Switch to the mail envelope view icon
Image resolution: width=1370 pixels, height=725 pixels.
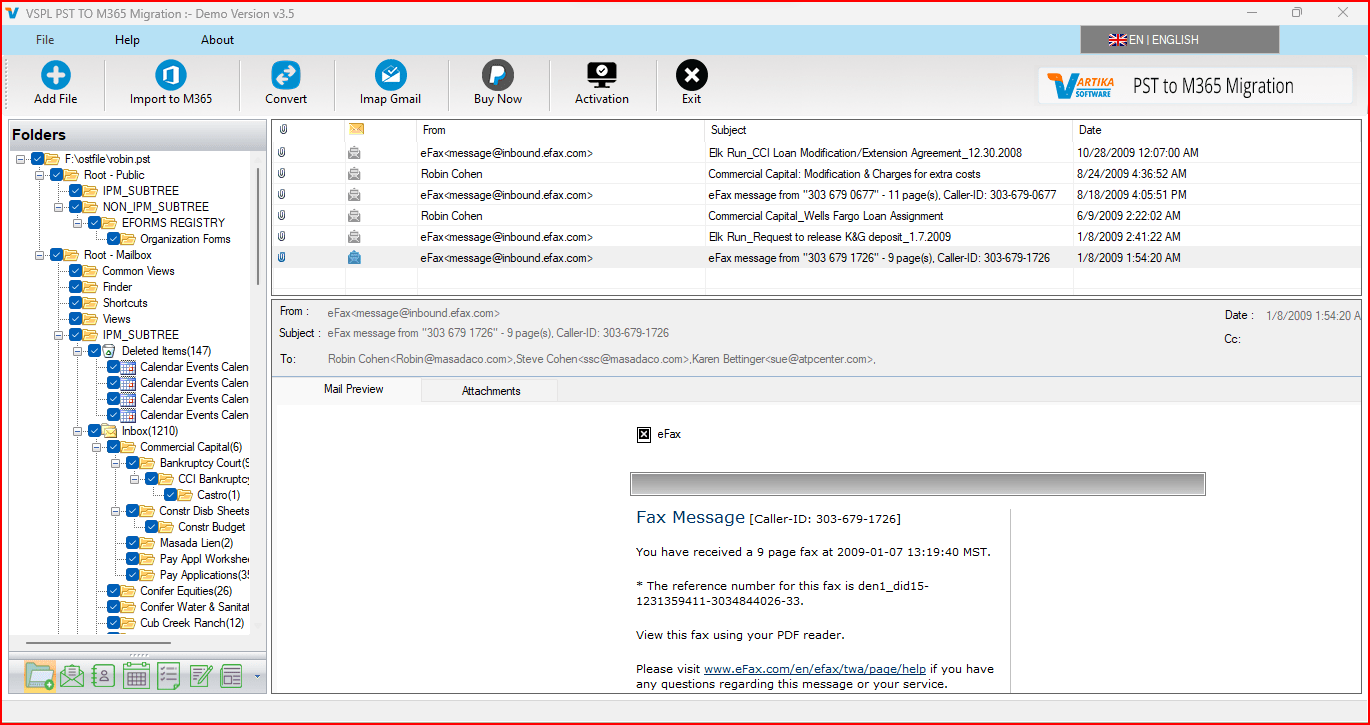72,676
